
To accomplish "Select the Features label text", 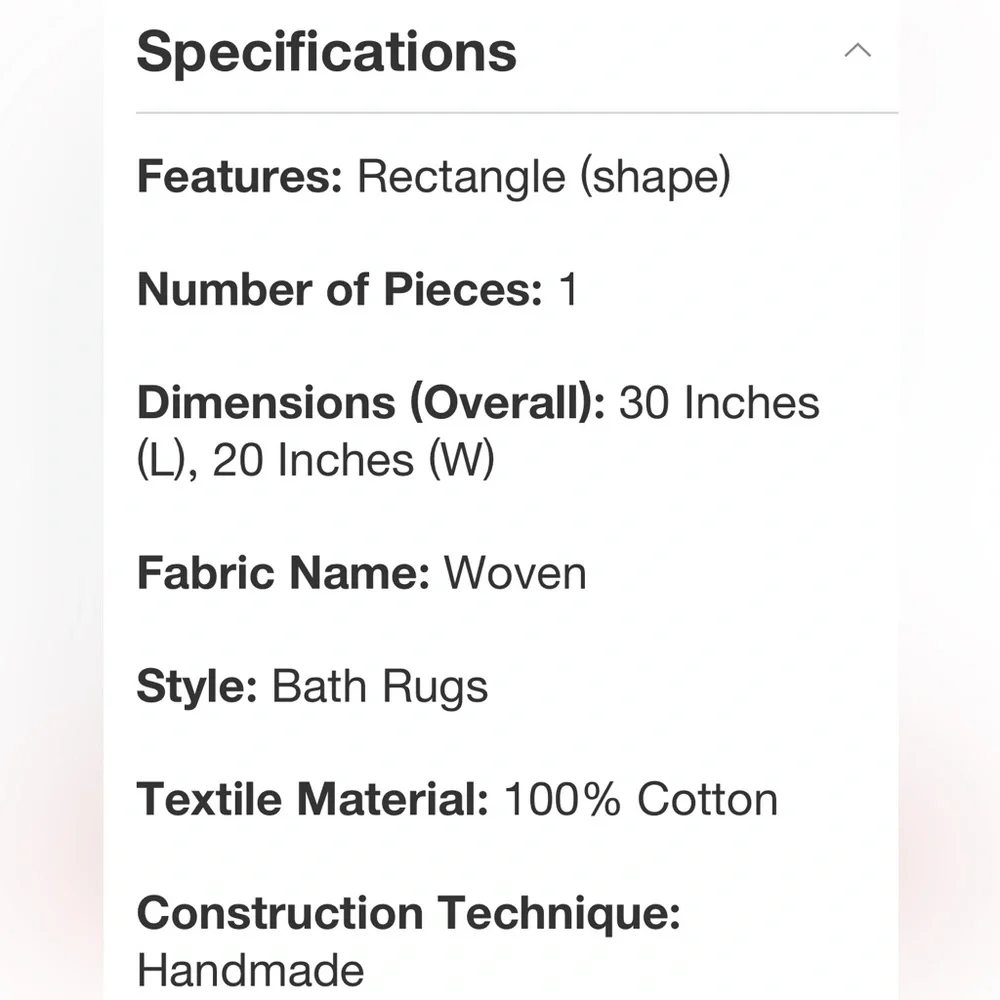I will point(240,177).
